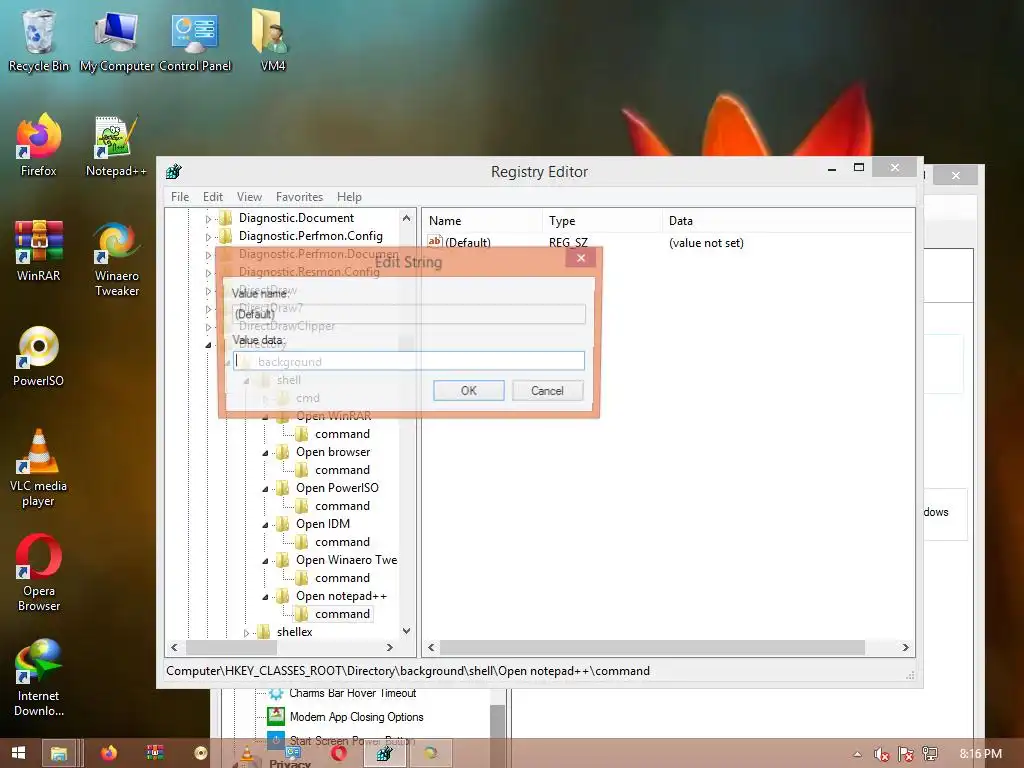Viewport: 1024px width, 768px height.
Task: Select the Notepad++ desktop shortcut
Action: point(116,145)
